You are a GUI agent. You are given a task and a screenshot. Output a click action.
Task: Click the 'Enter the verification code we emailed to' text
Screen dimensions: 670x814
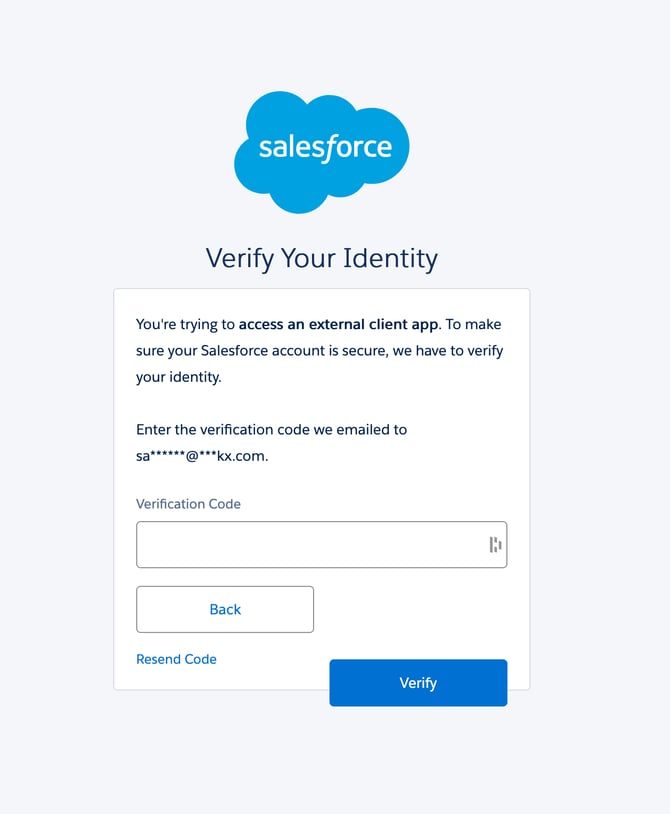pos(271,430)
